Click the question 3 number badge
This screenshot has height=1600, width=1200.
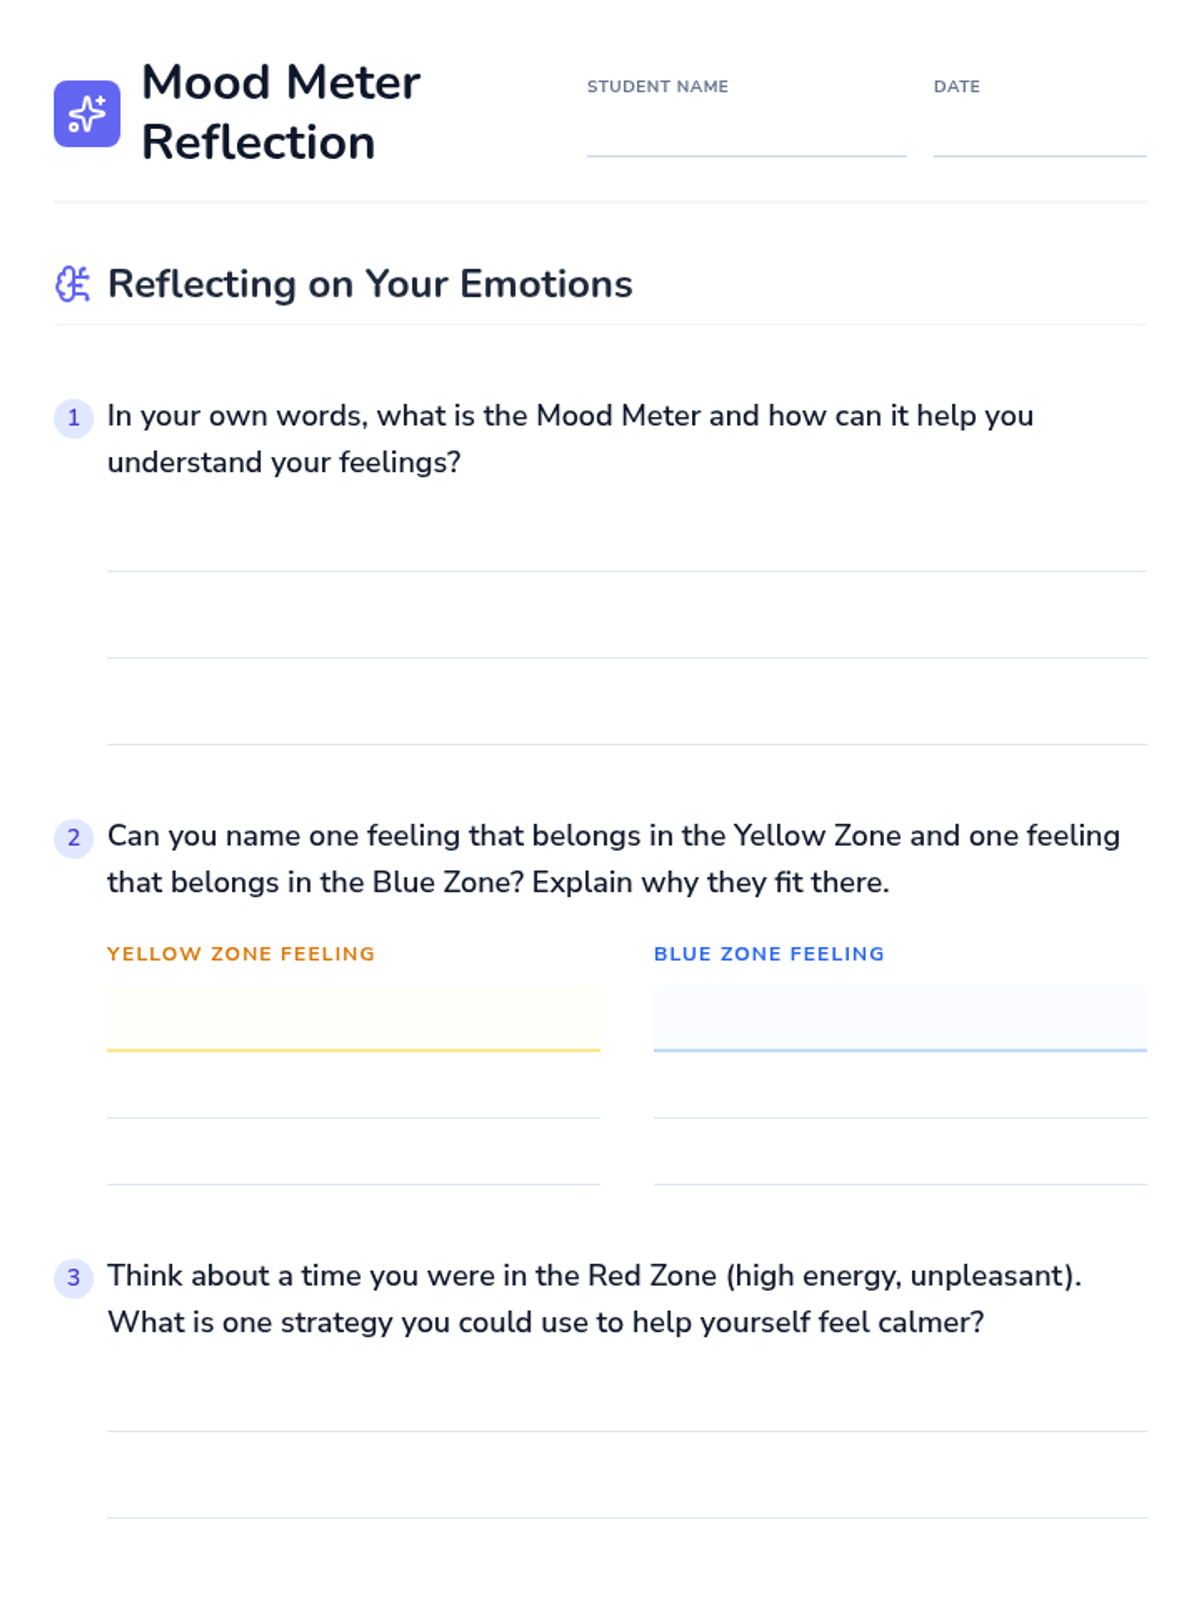73,1278
